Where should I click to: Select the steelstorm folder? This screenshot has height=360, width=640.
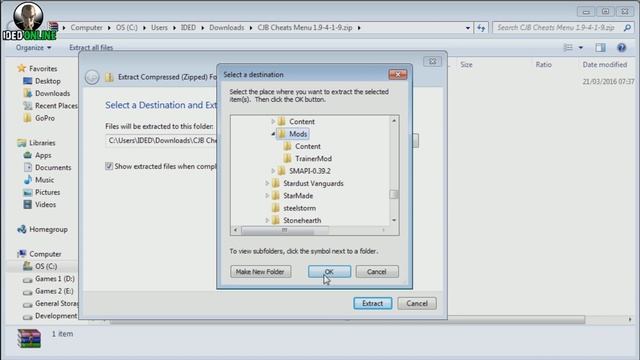coord(300,208)
